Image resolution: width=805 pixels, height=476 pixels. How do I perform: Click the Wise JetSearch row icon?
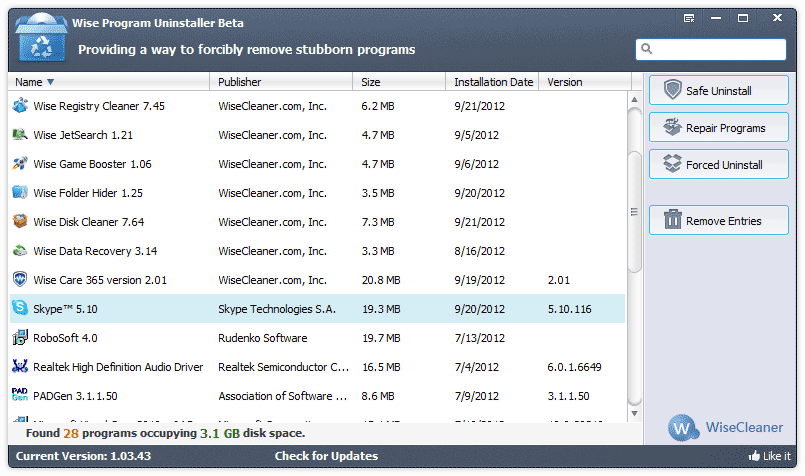(x=20, y=135)
